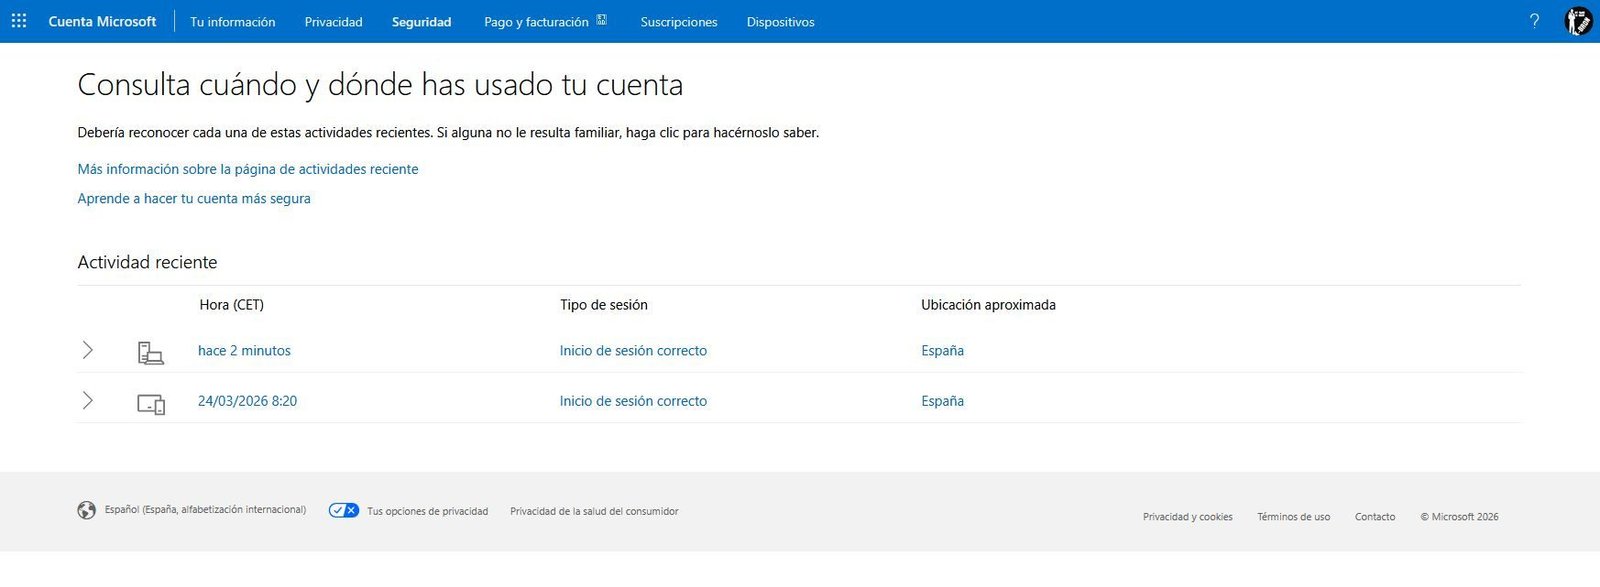Viewport: 1600px width, 587px height.
Task: Click the icon next to Pago y facturación
Action: point(602,20)
